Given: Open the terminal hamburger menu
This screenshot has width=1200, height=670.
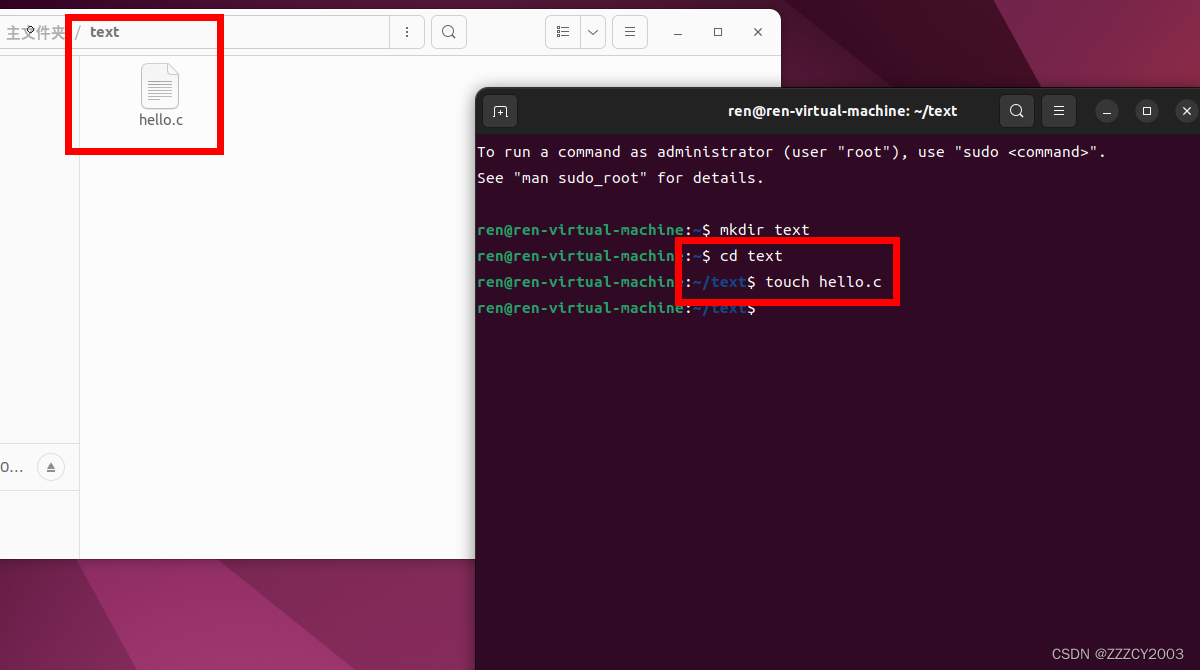Looking at the screenshot, I should [x=1059, y=111].
